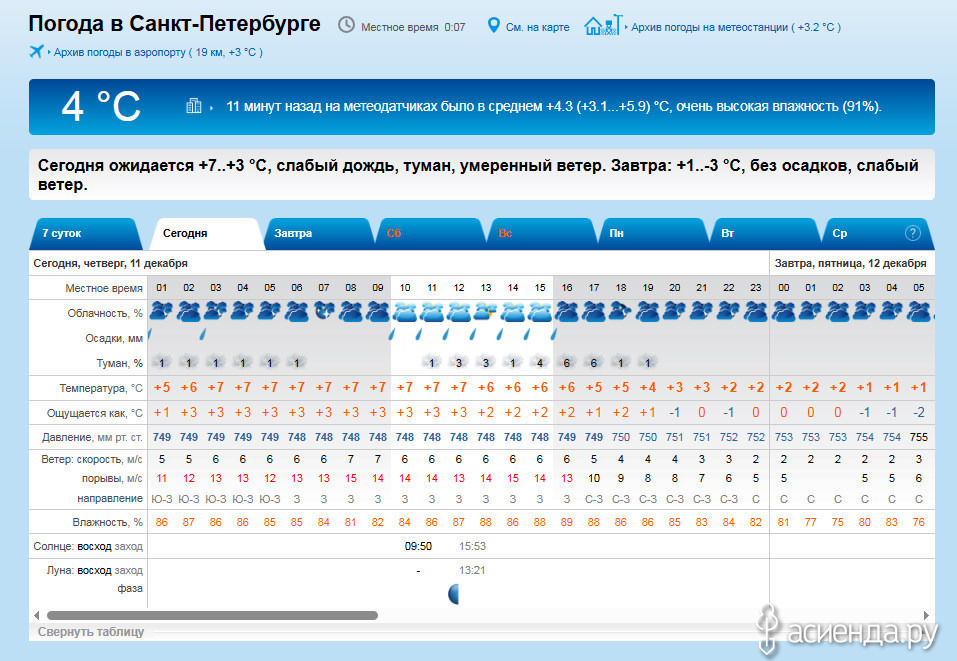Collapse table using 'Свернуть таблицу'
Screen dimensions: 957x661
[91, 632]
